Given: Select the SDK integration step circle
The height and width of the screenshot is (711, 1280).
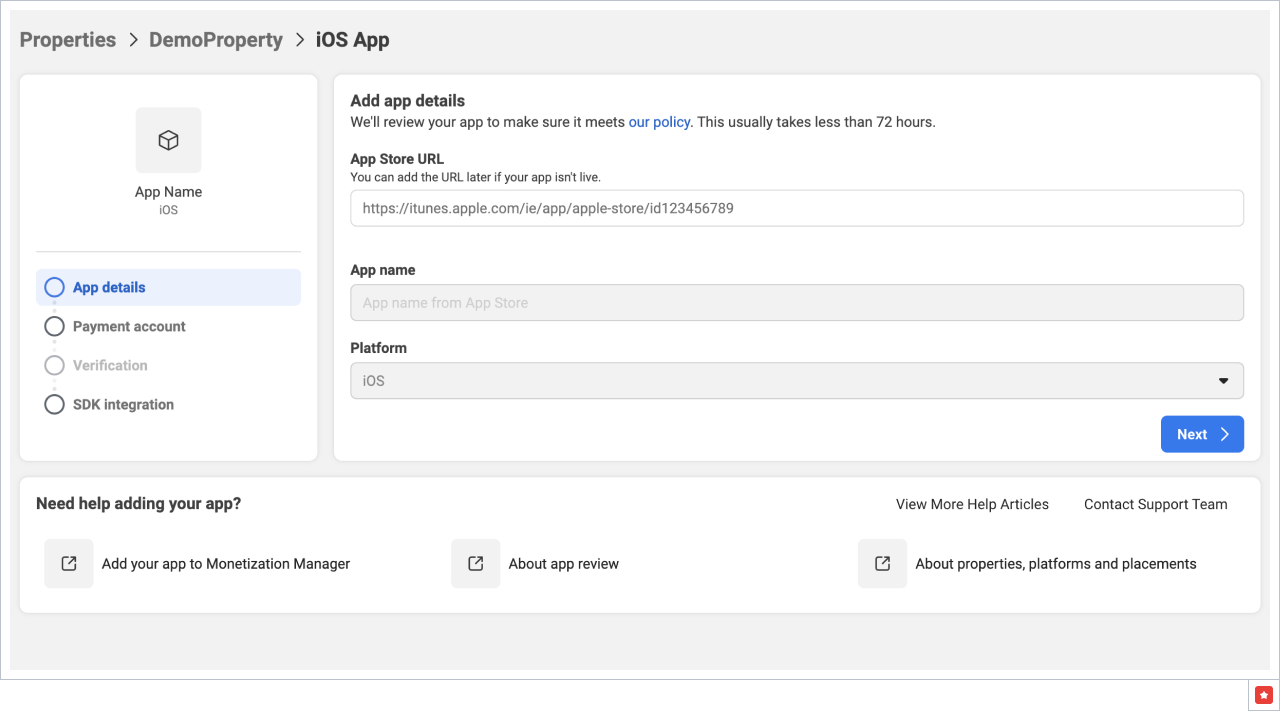Looking at the screenshot, I should tap(55, 405).
